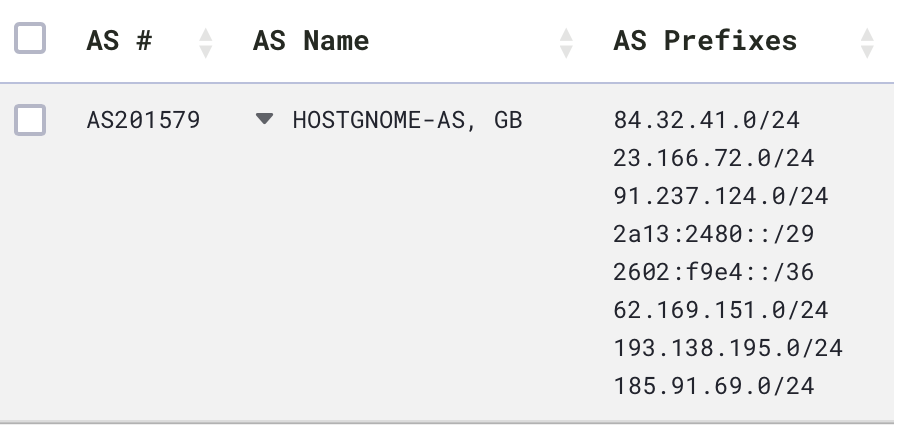Click prefix 62.169.151.0/24
922x448 pixels.
pos(721,311)
